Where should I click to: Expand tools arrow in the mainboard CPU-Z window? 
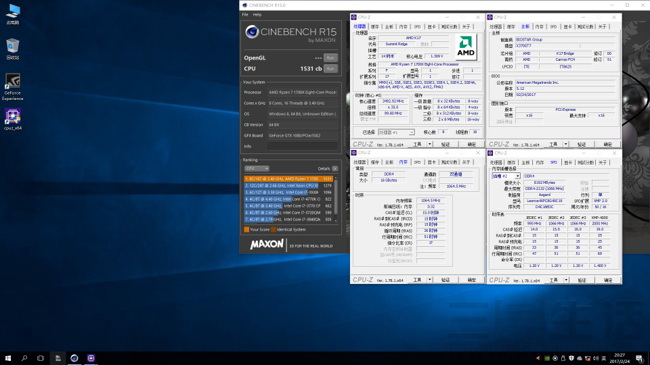tap(566, 144)
